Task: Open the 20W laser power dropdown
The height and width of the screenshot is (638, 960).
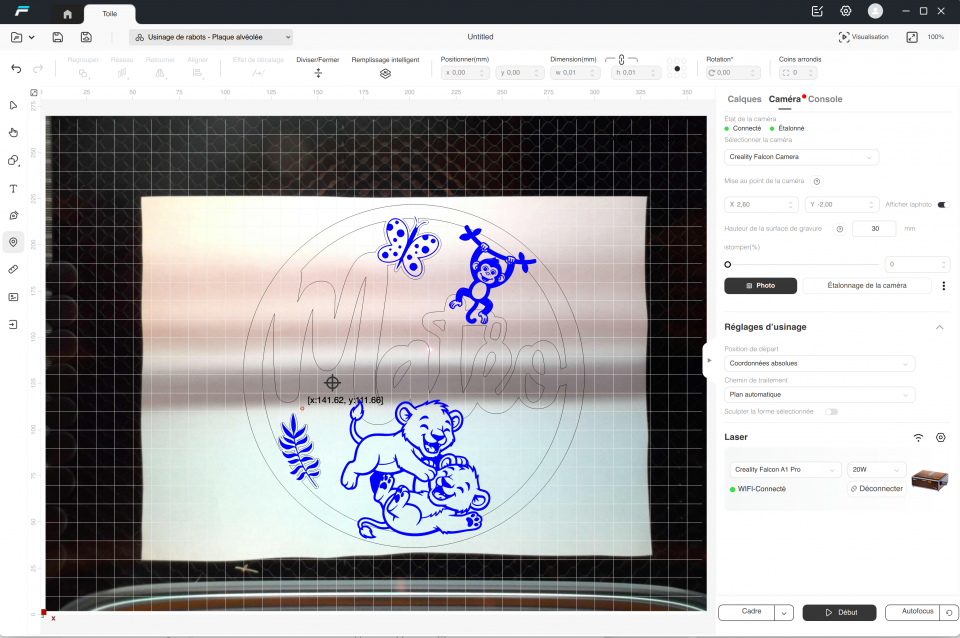Action: point(876,469)
